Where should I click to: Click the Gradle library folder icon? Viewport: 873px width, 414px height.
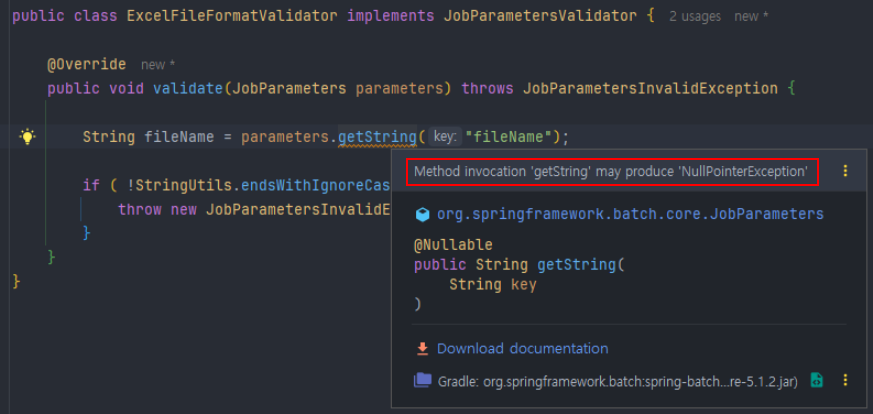coord(423,381)
